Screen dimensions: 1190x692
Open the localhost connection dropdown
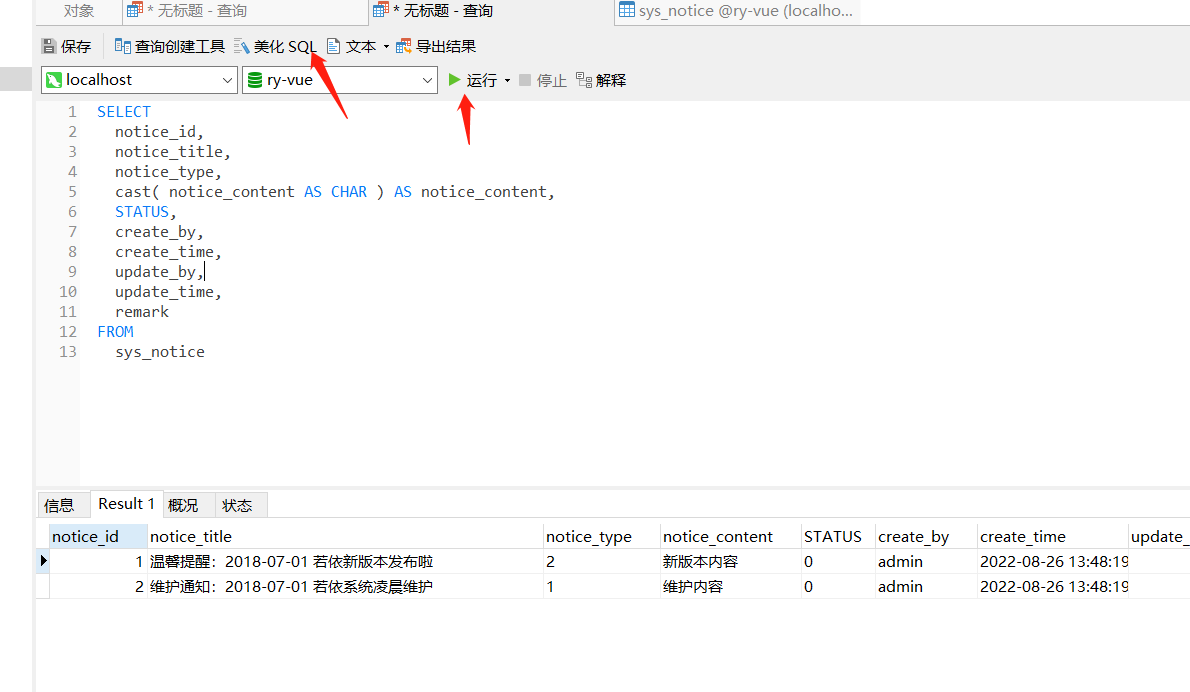click(x=227, y=80)
